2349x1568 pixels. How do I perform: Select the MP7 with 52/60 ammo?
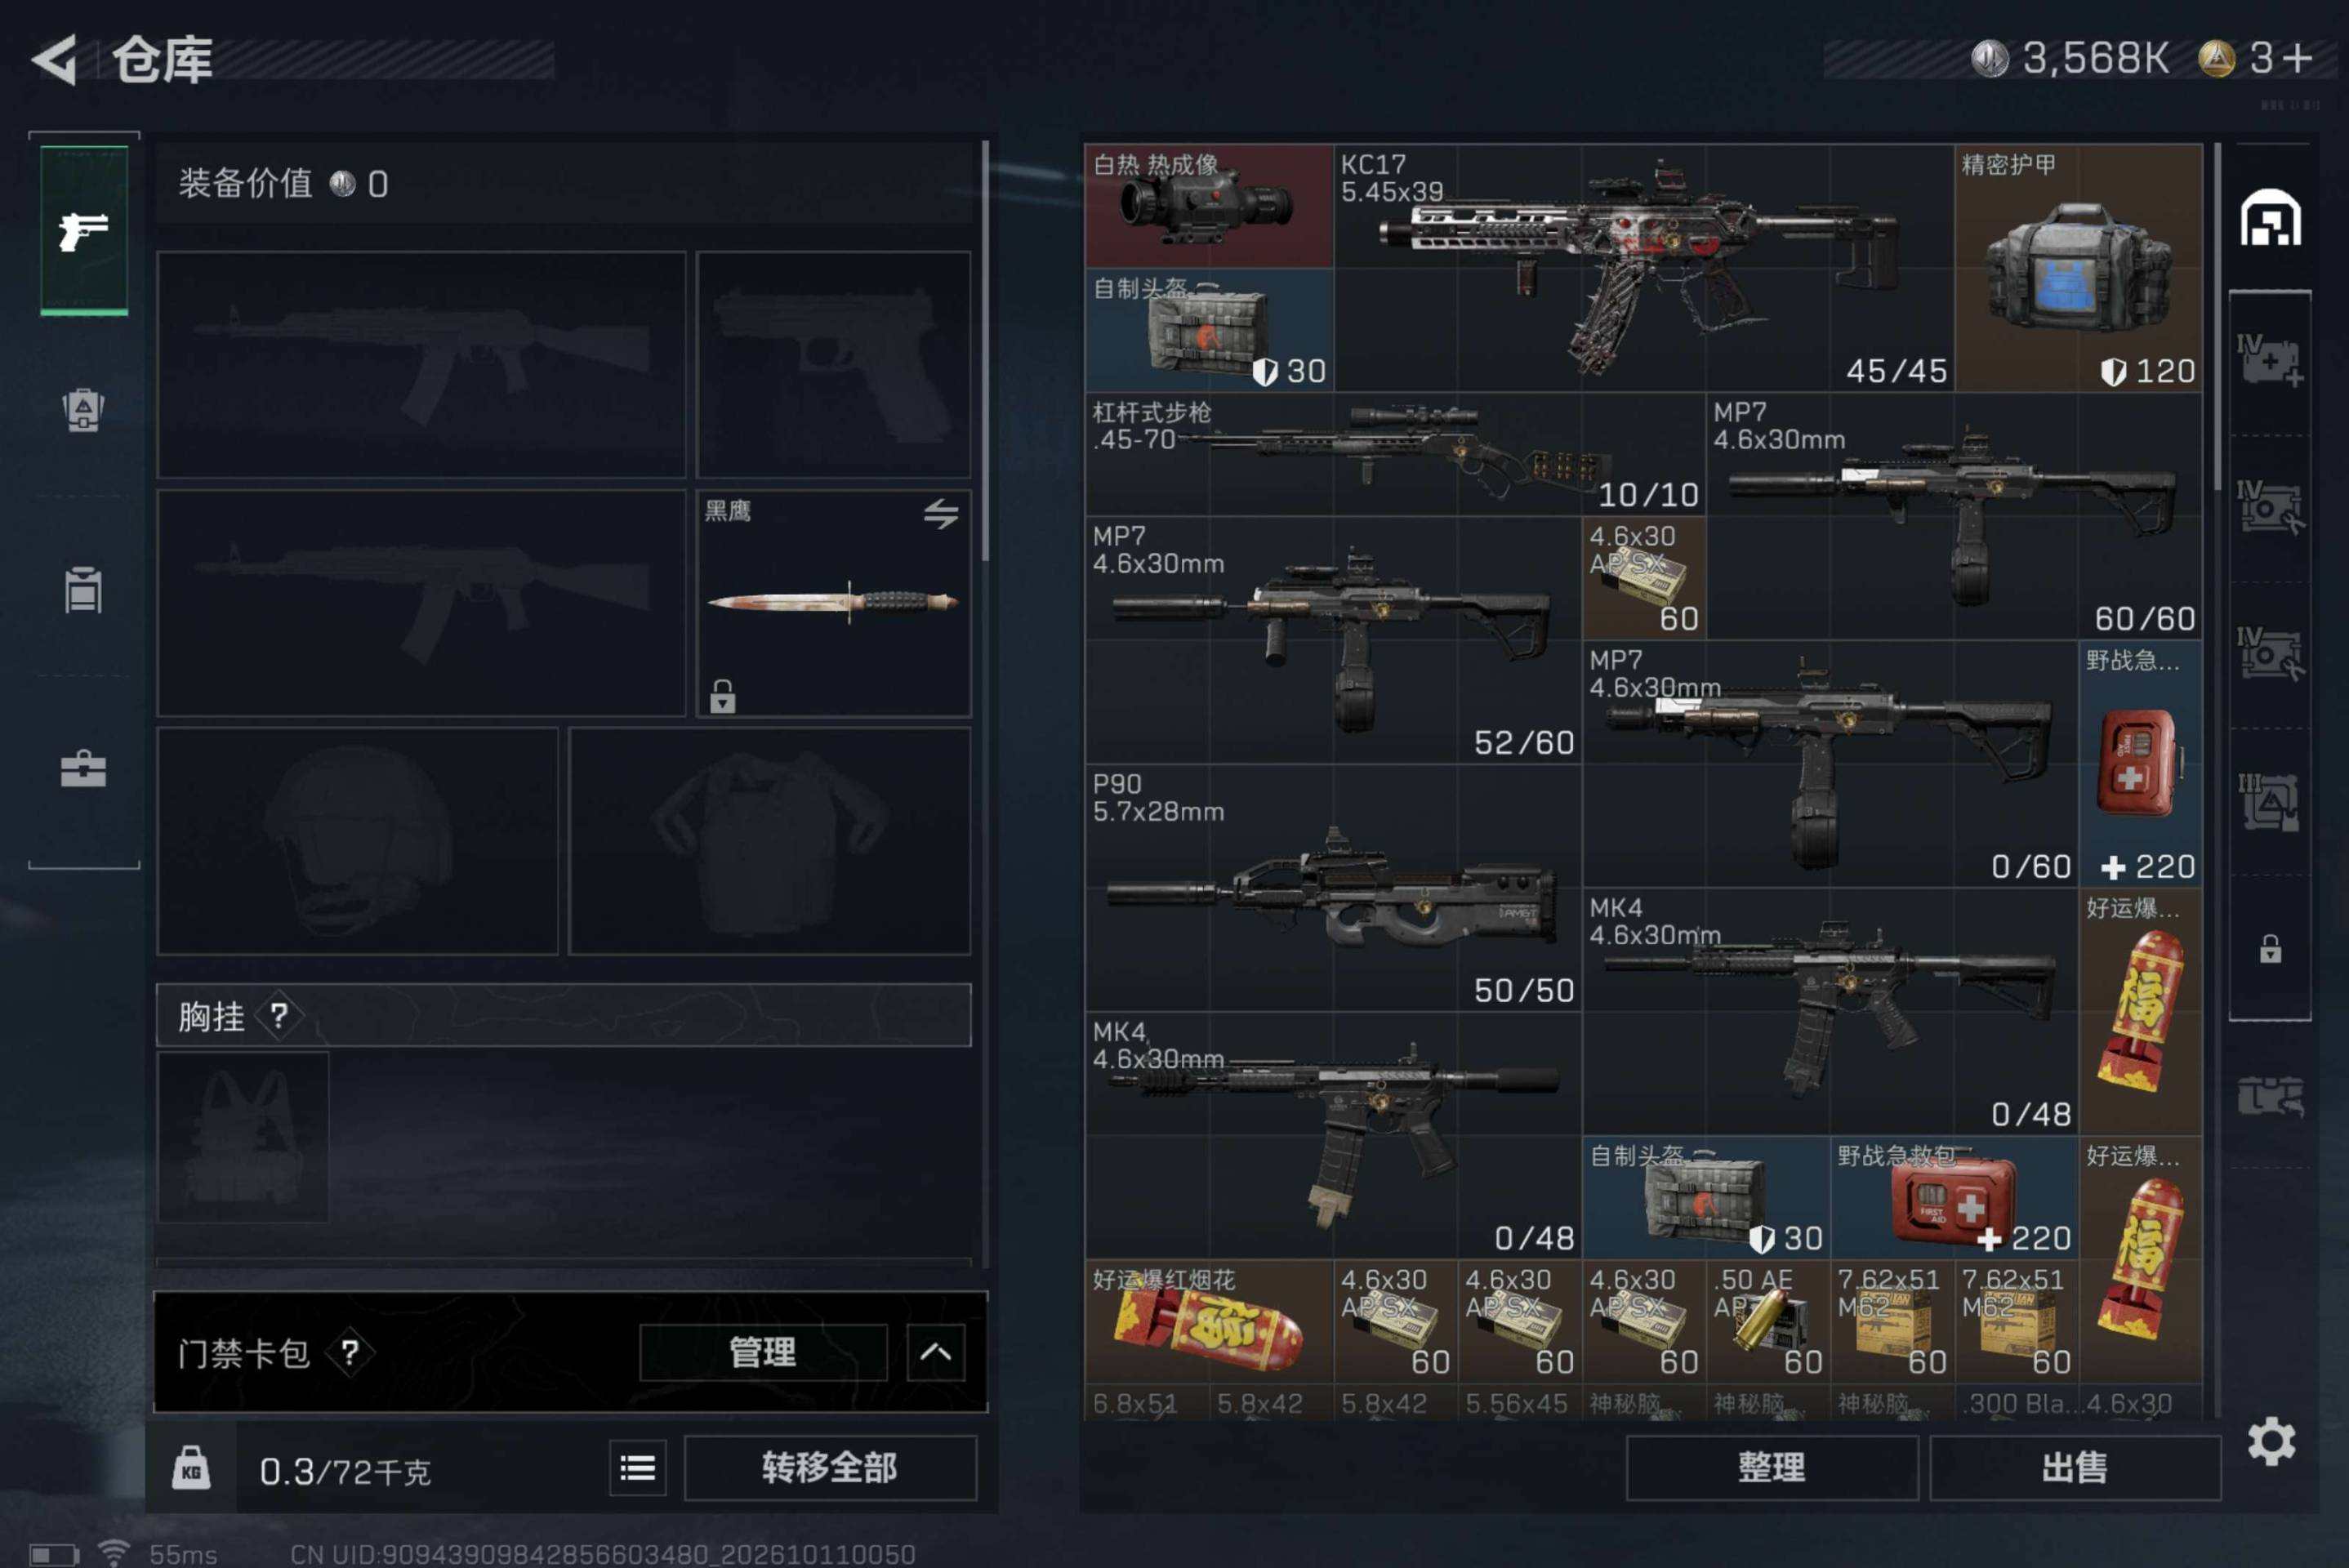pyautogui.click(x=1333, y=640)
